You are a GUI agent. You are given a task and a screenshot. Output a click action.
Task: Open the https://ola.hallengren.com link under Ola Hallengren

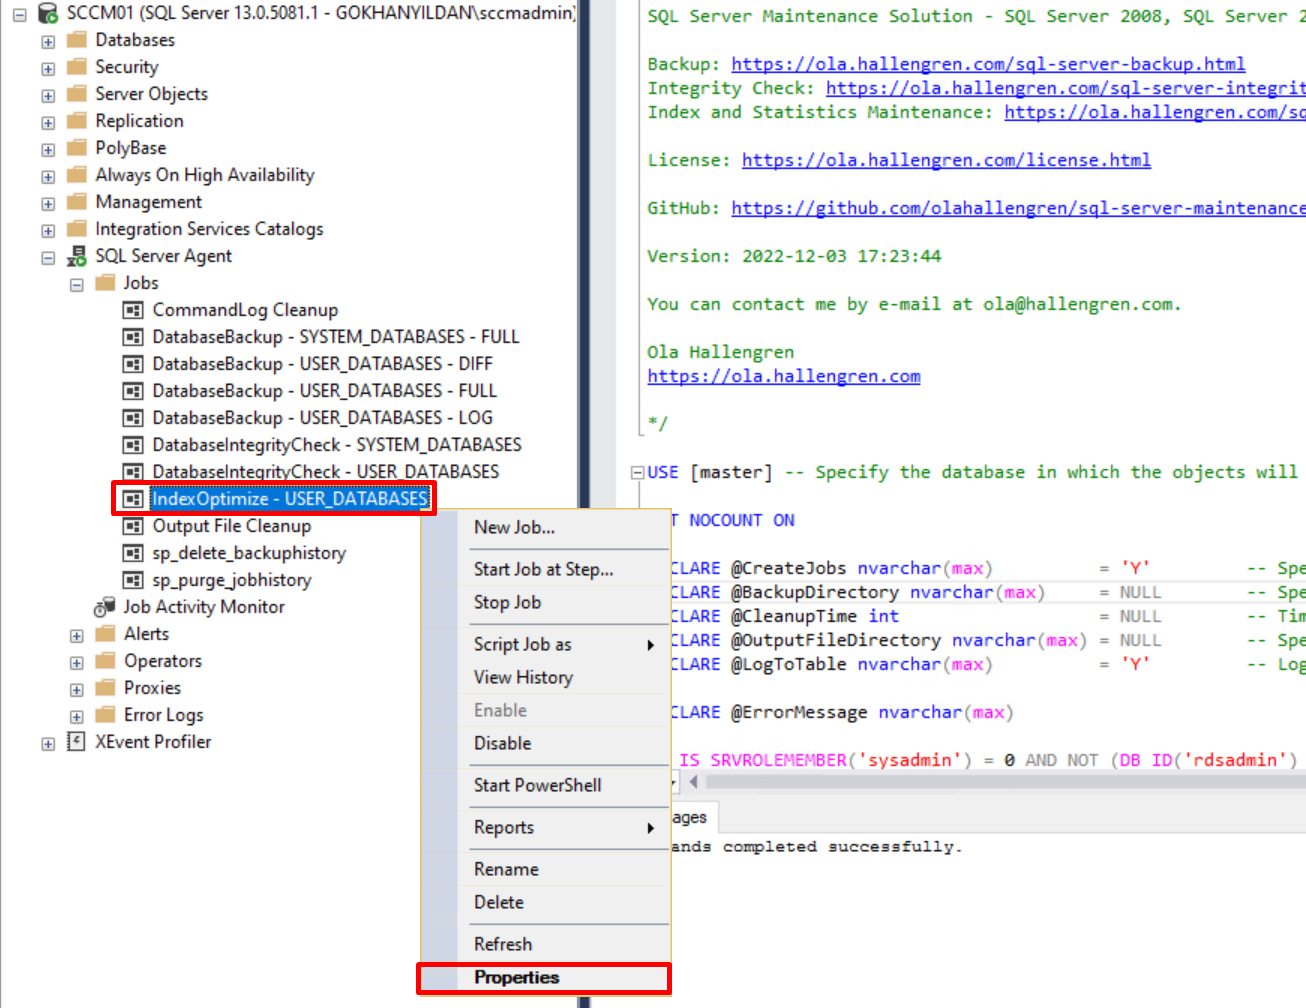(784, 376)
